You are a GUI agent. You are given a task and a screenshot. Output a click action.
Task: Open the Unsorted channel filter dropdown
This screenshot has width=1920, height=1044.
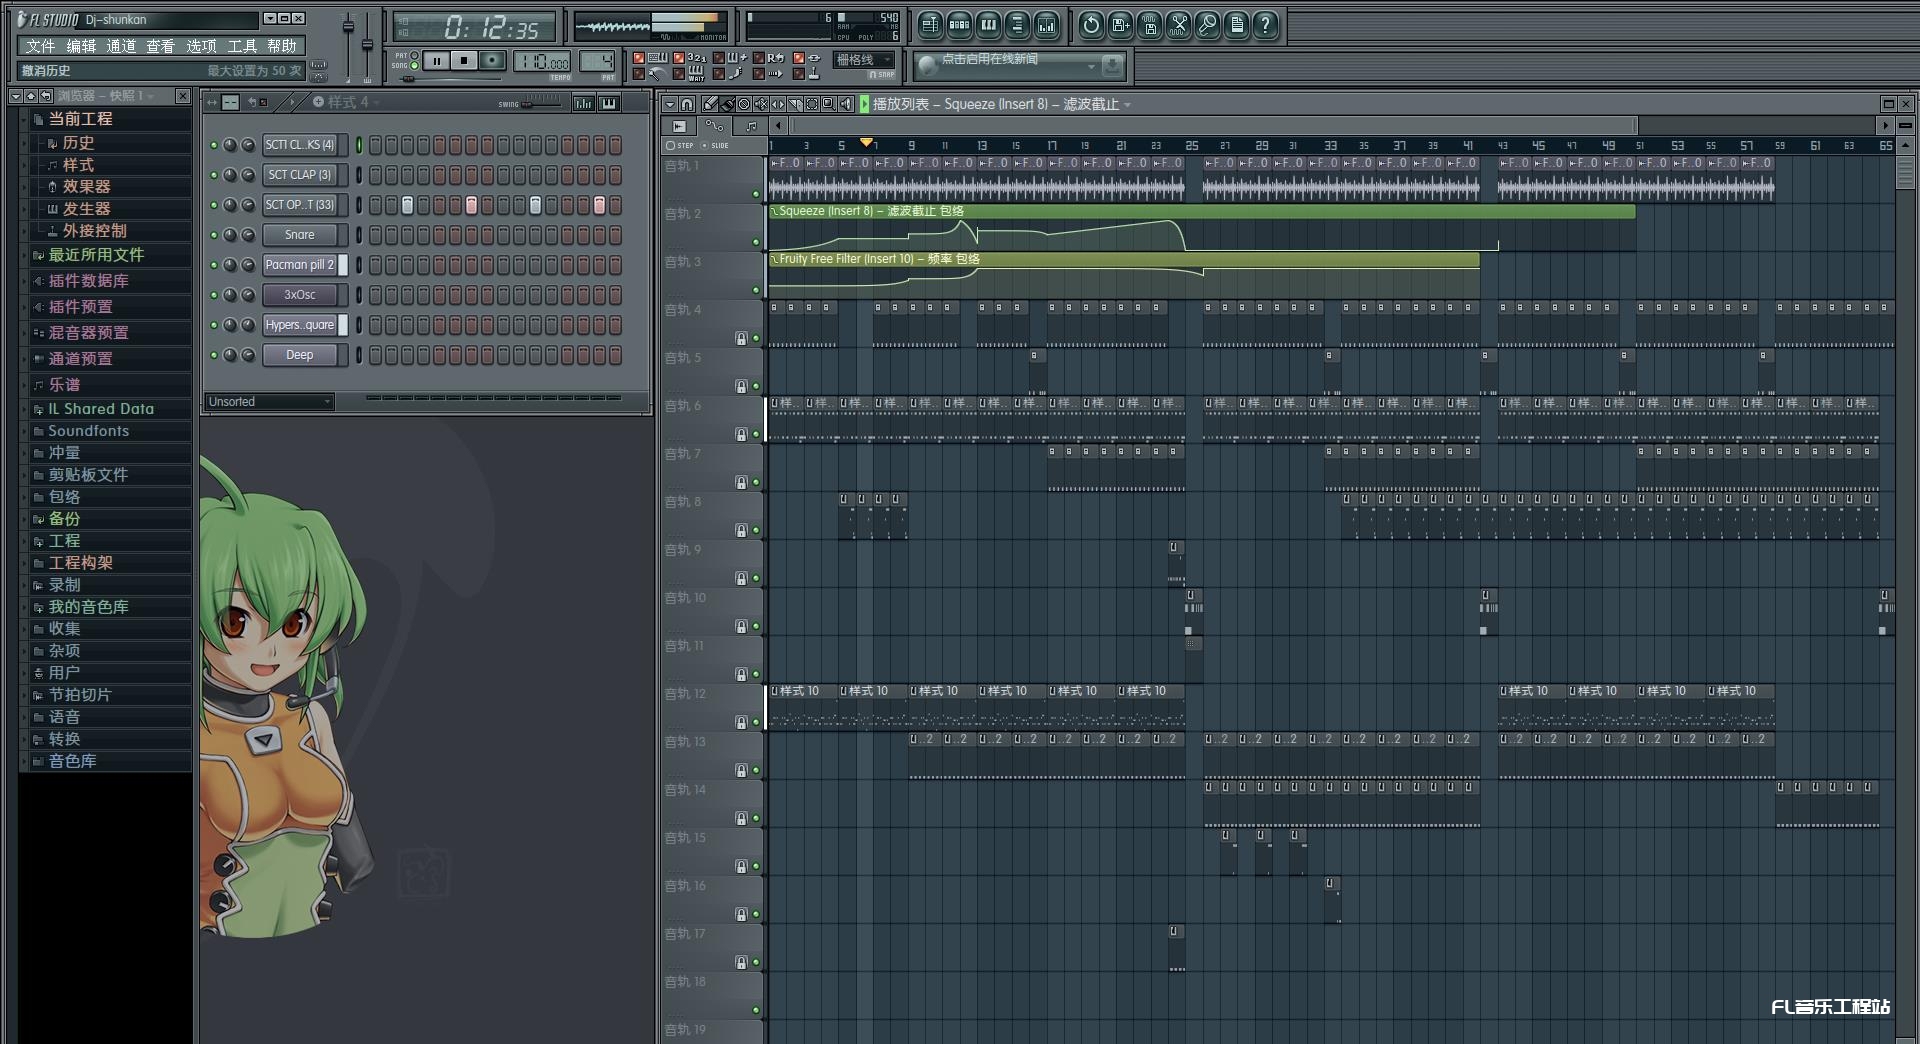tap(269, 402)
